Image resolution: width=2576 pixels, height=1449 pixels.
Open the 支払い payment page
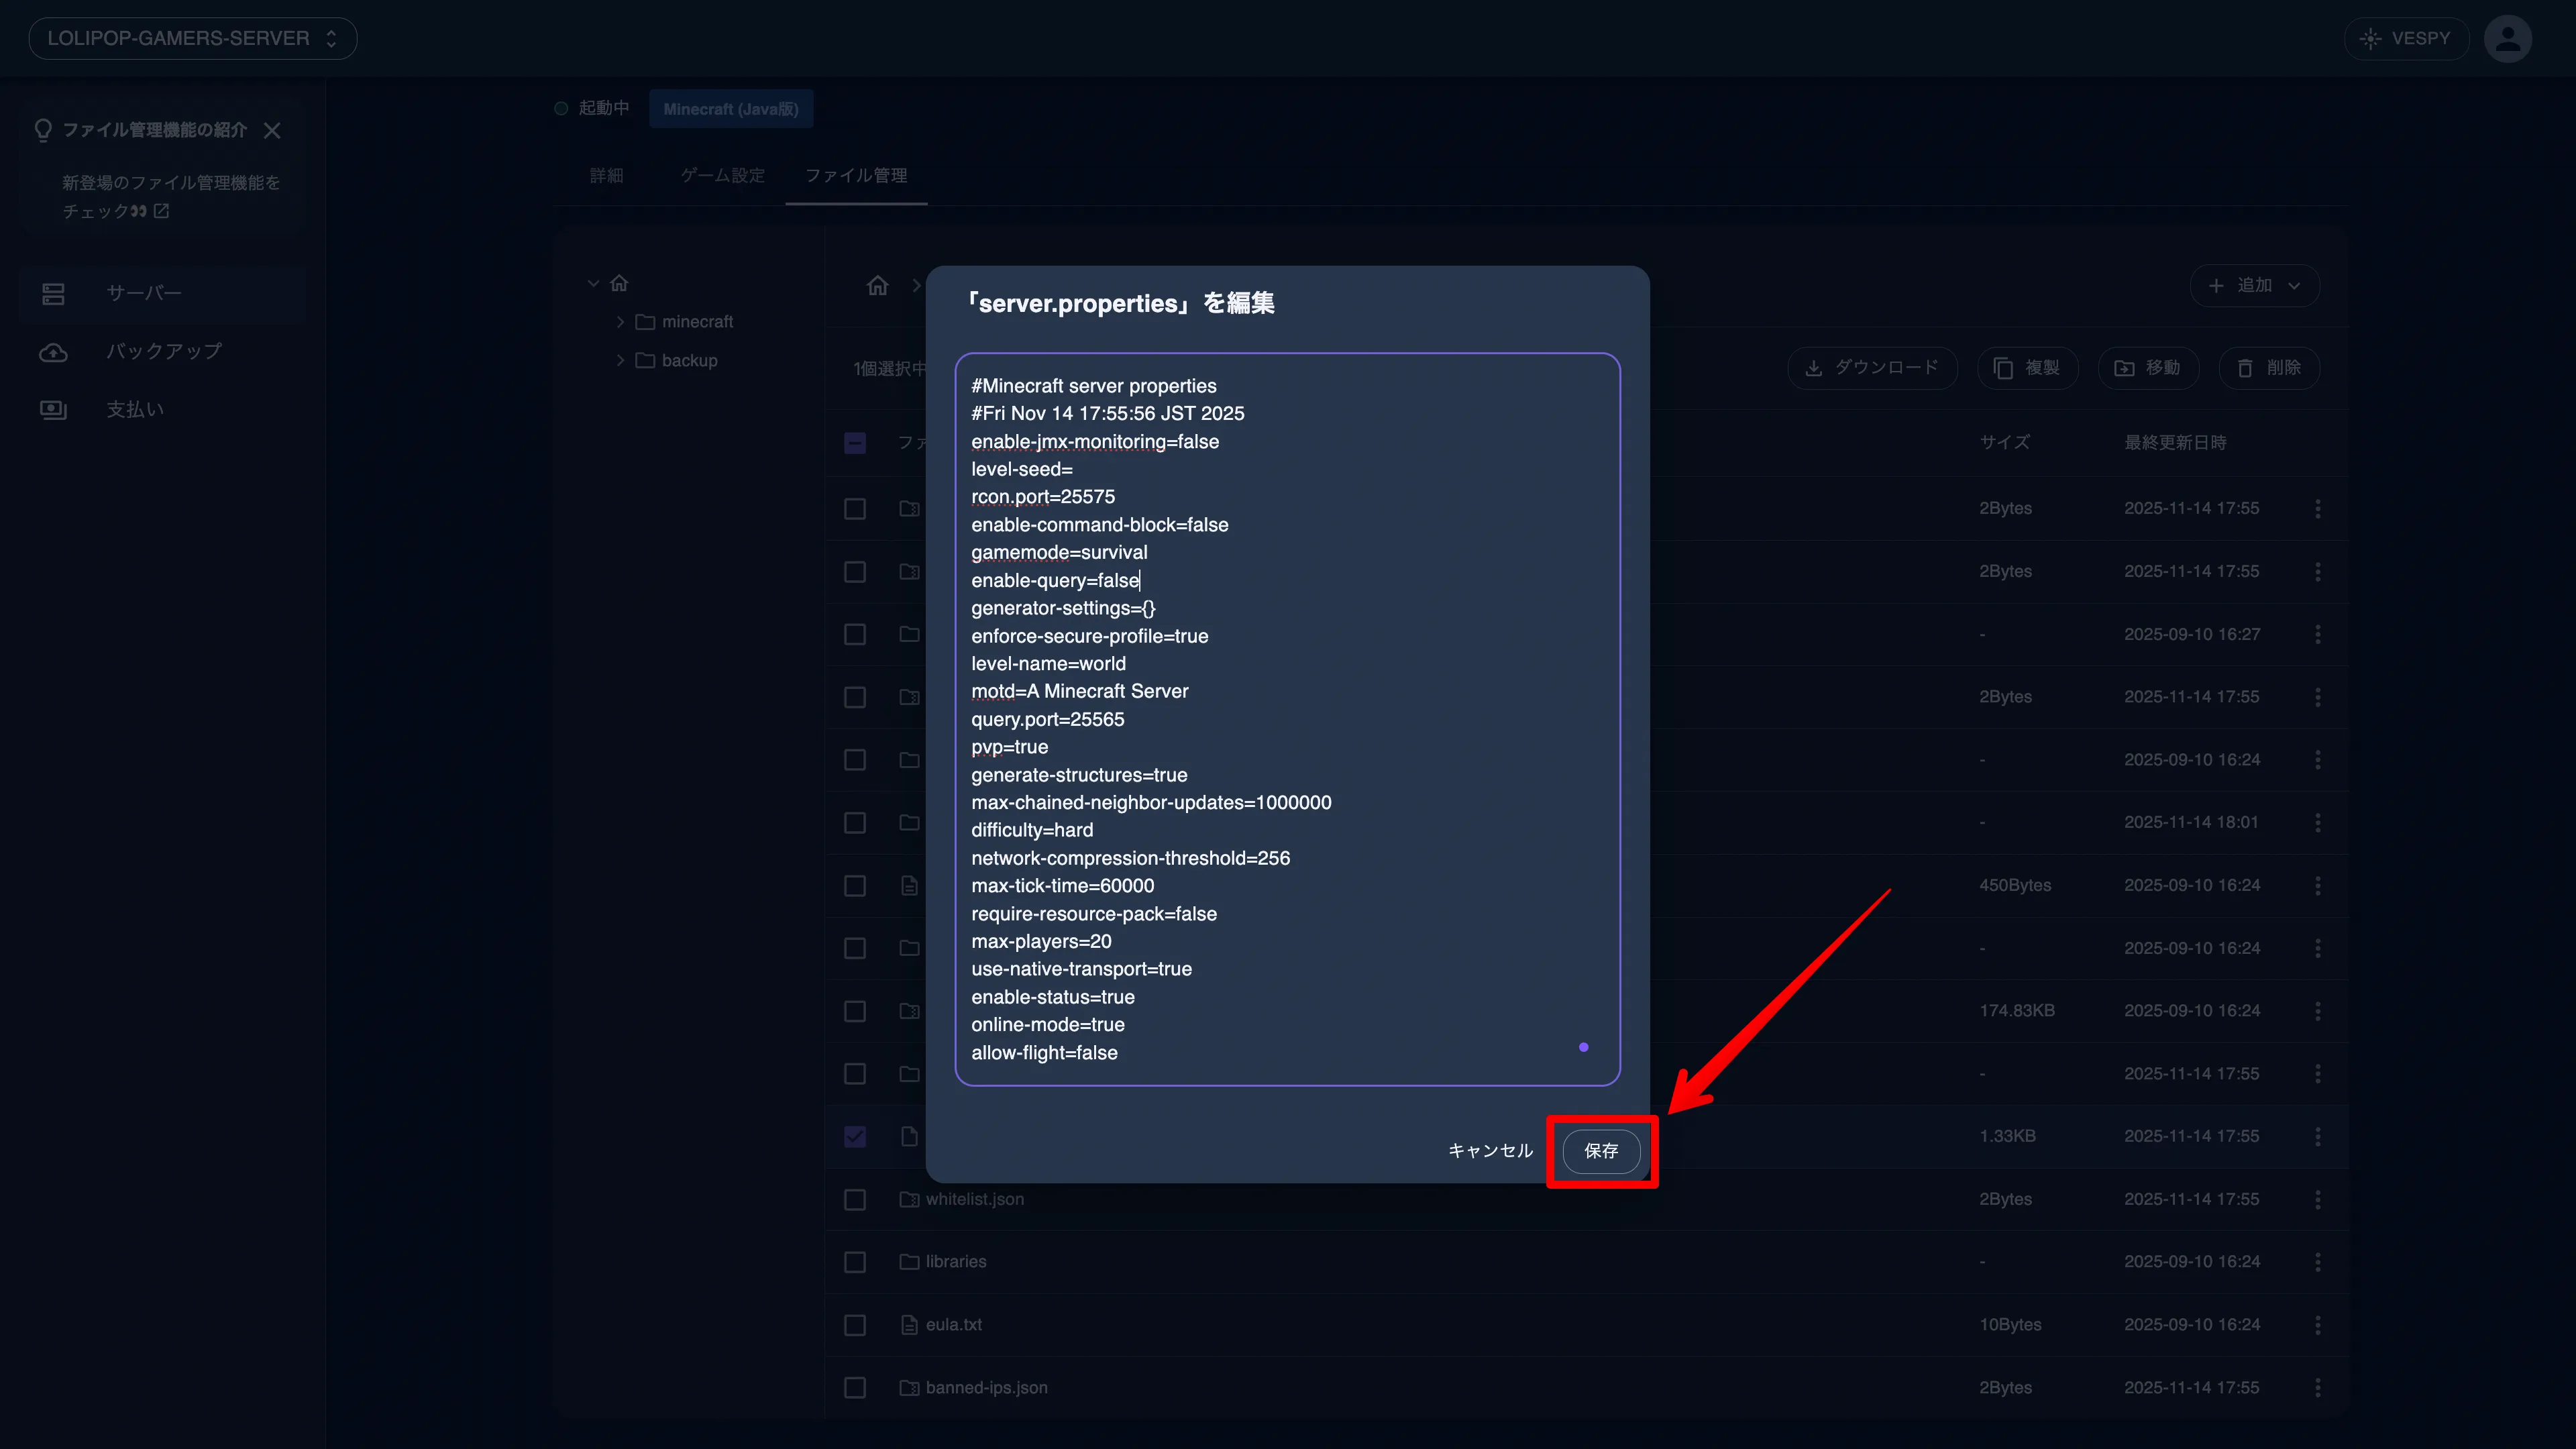click(135, 409)
